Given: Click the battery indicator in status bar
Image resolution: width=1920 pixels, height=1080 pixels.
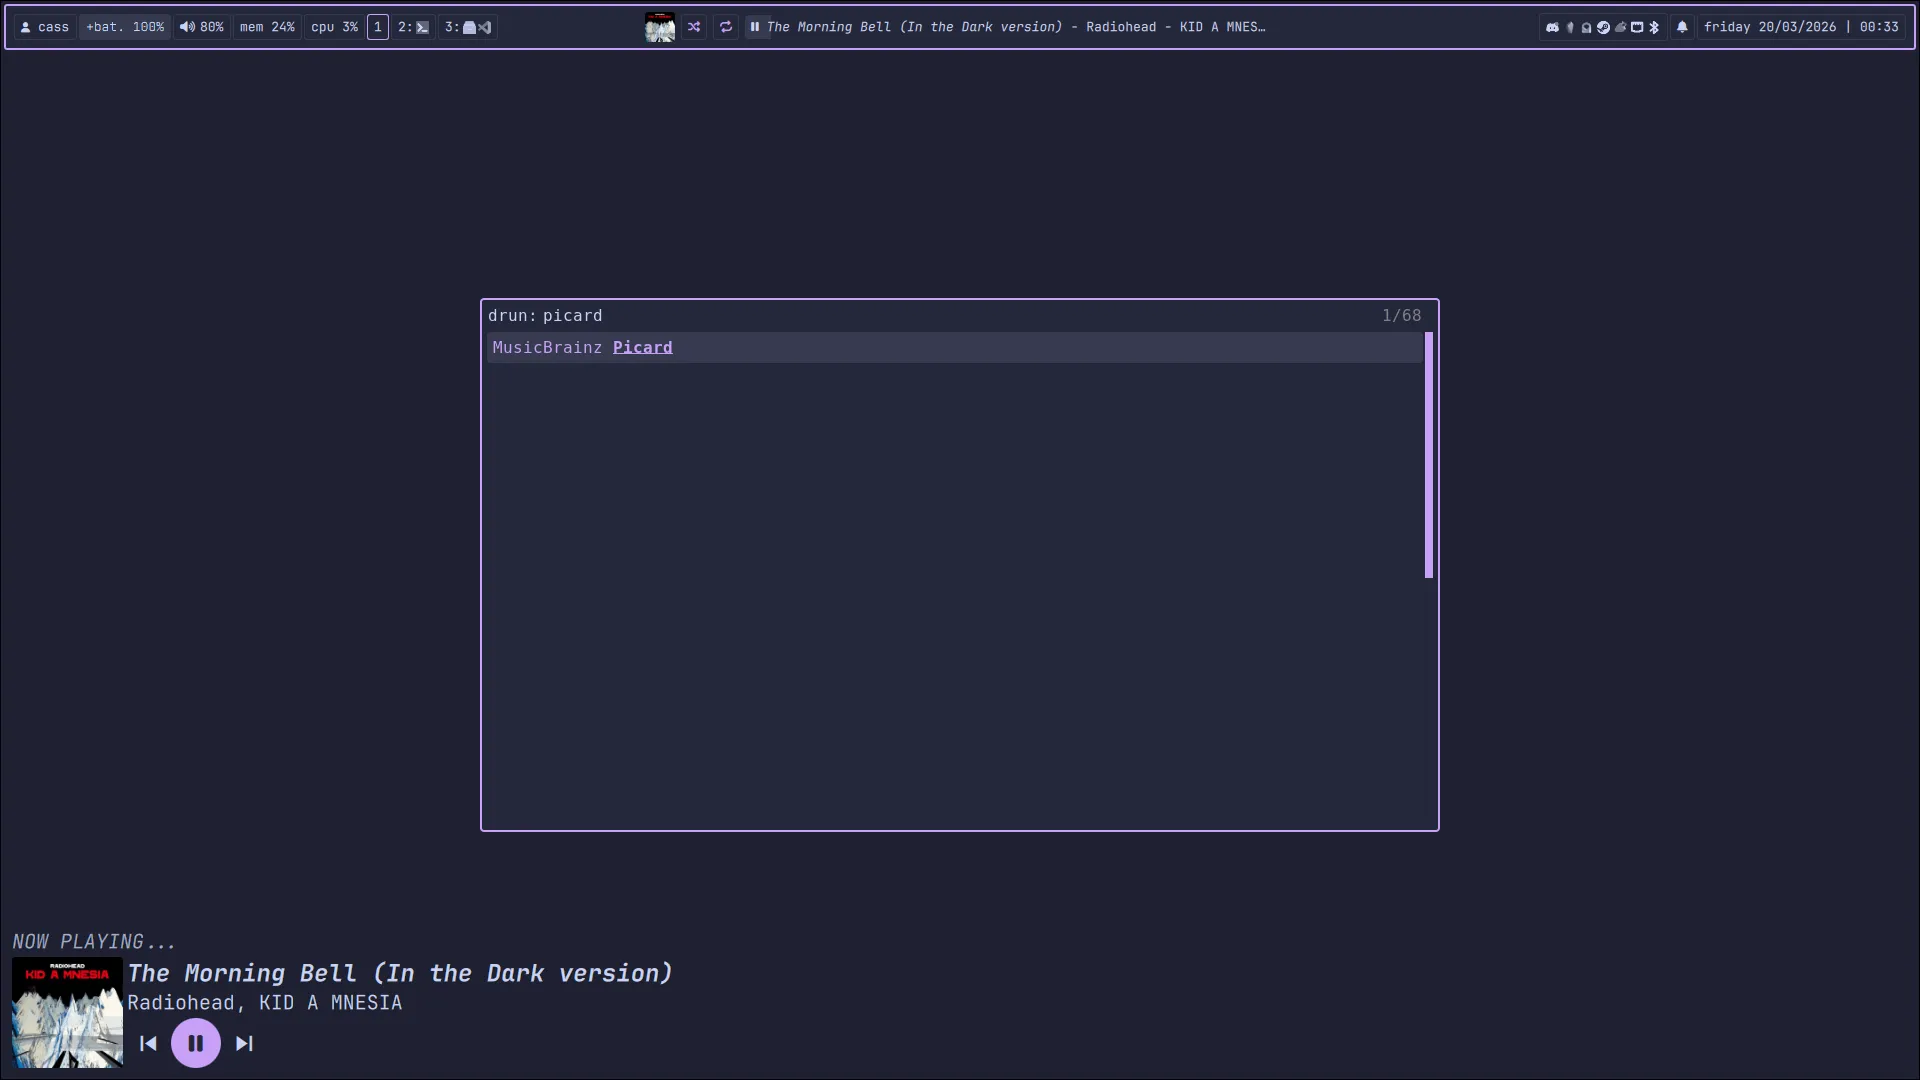Looking at the screenshot, I should click(123, 27).
